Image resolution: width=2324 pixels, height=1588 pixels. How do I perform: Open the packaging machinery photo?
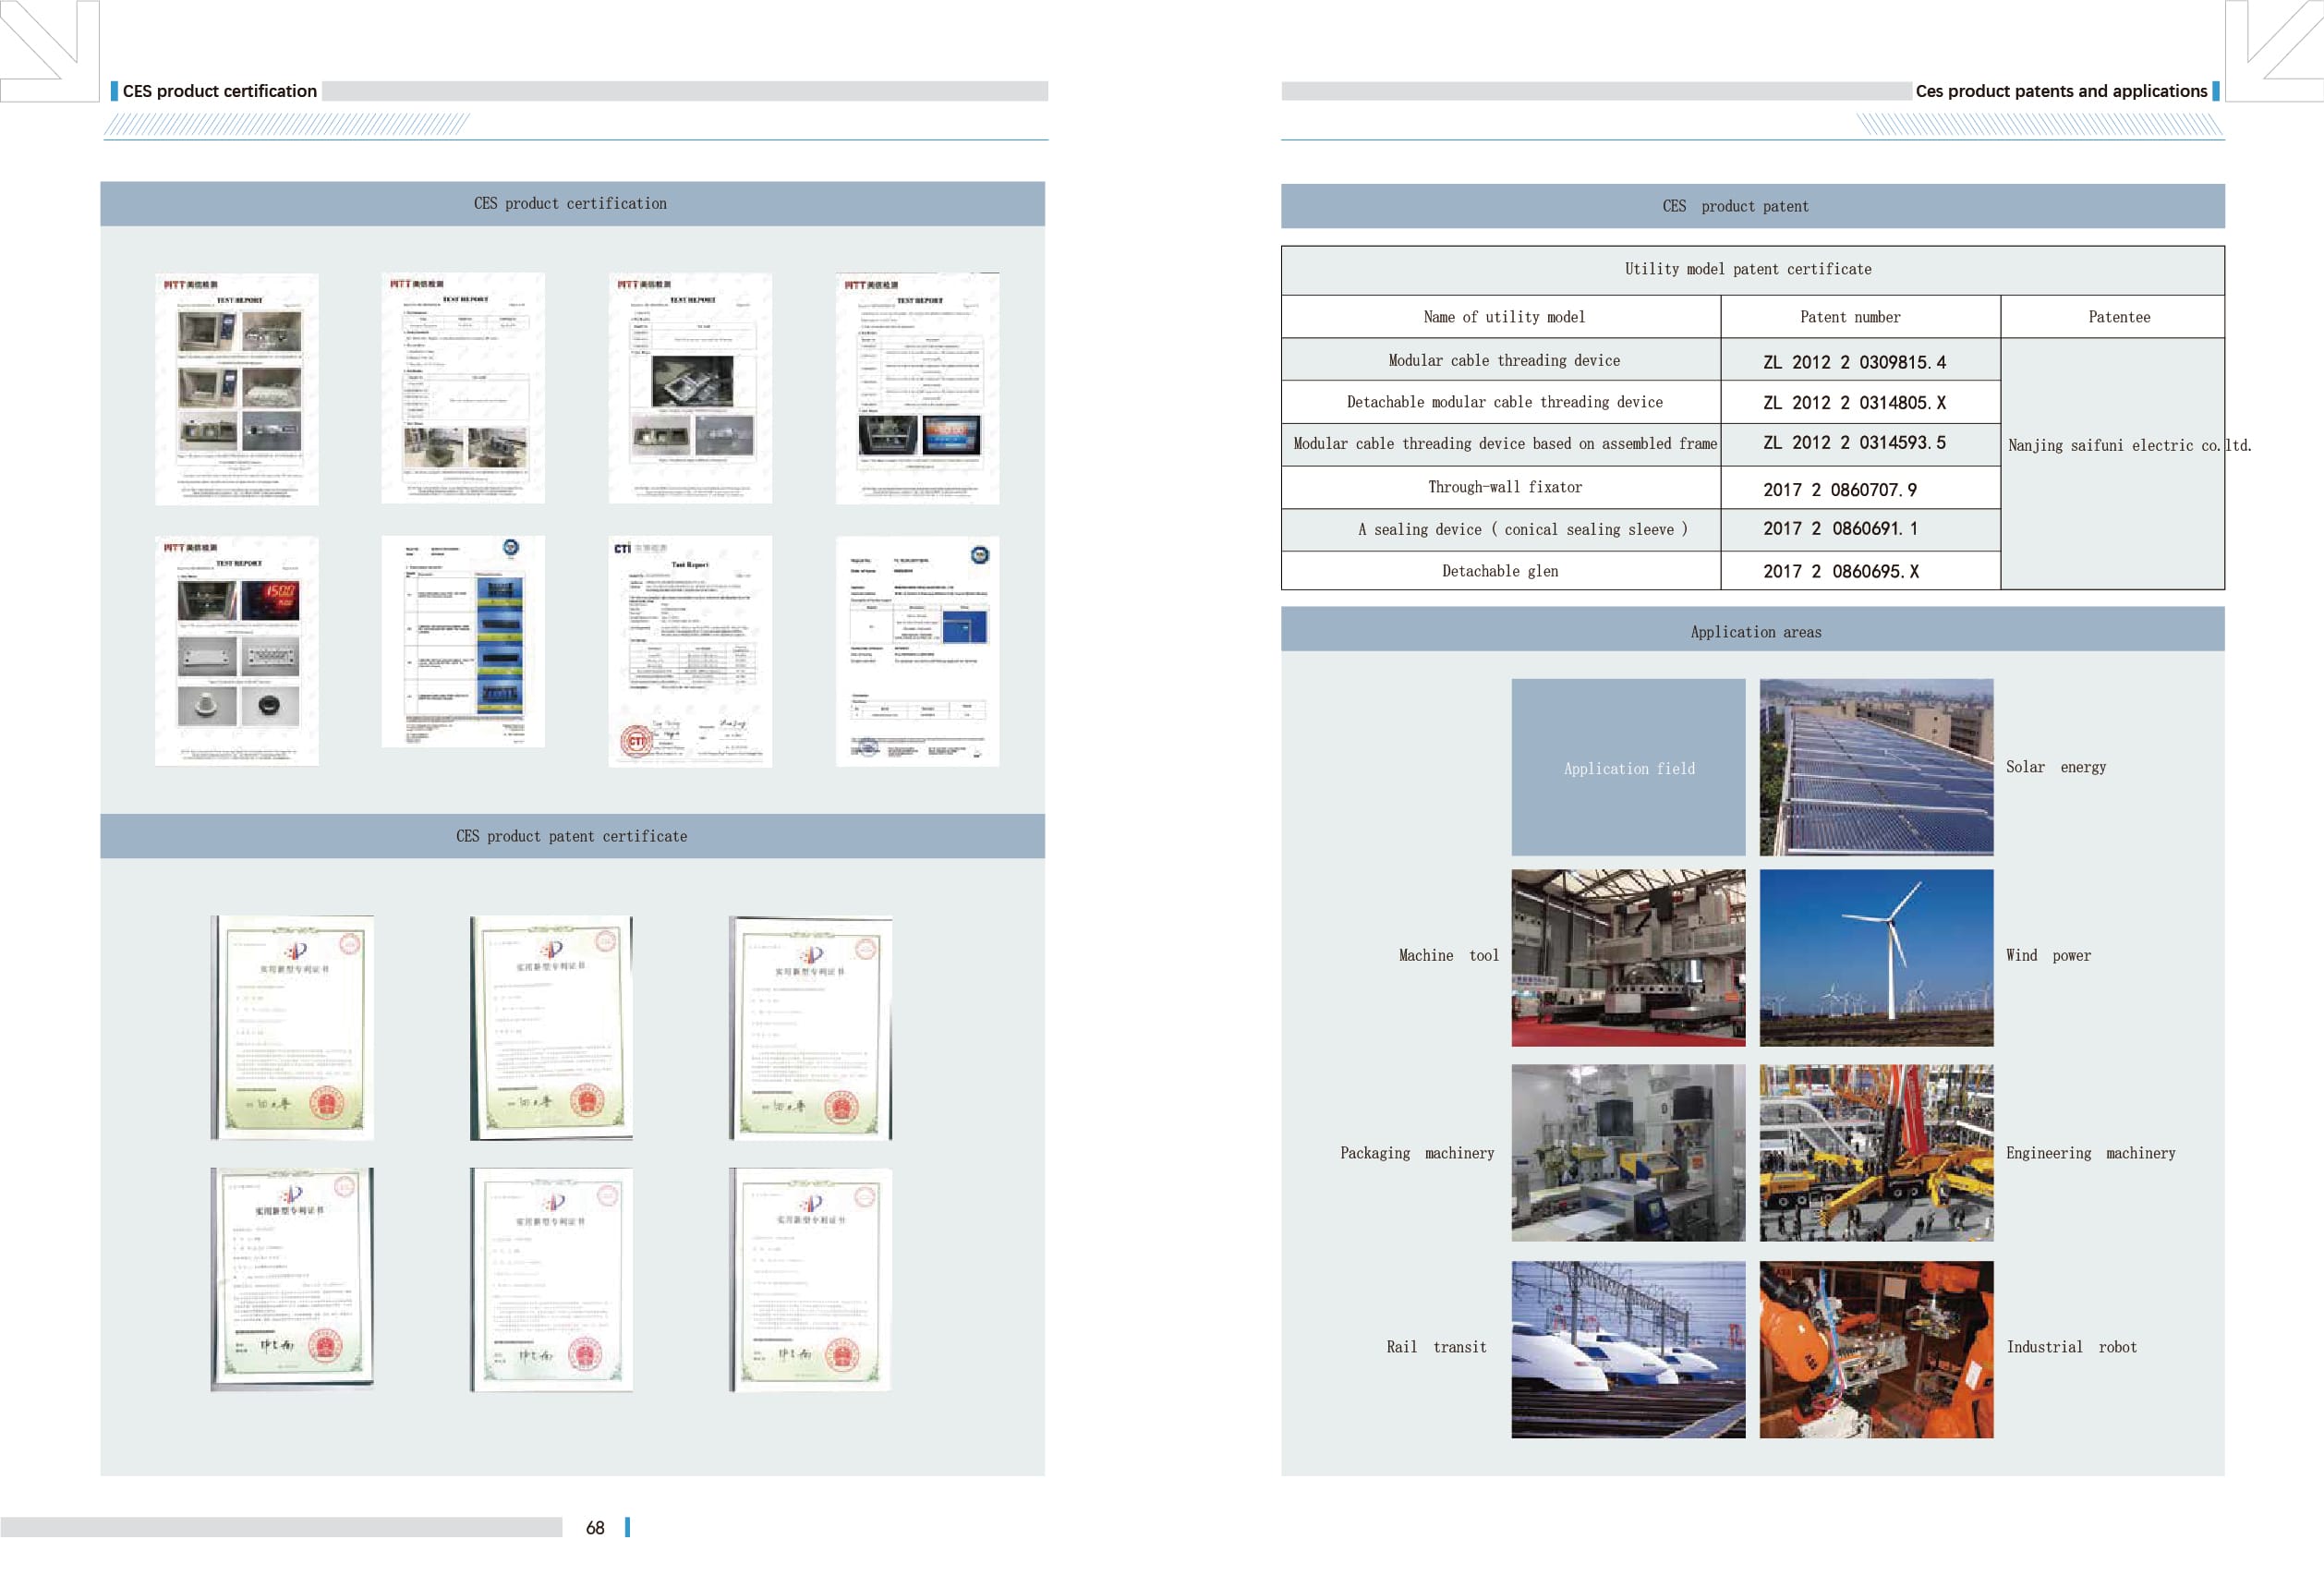[1628, 1152]
